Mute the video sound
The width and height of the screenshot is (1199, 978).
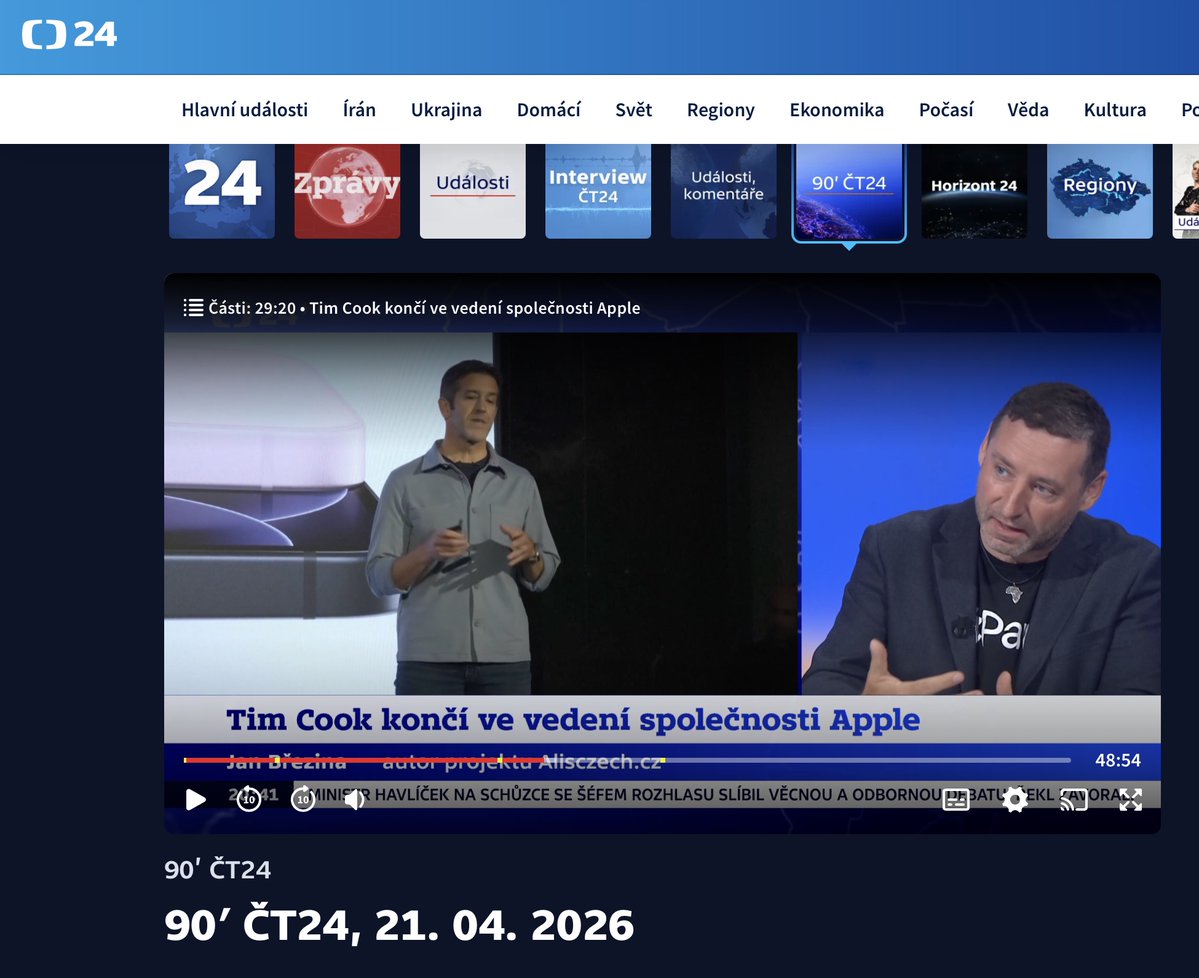pos(354,800)
